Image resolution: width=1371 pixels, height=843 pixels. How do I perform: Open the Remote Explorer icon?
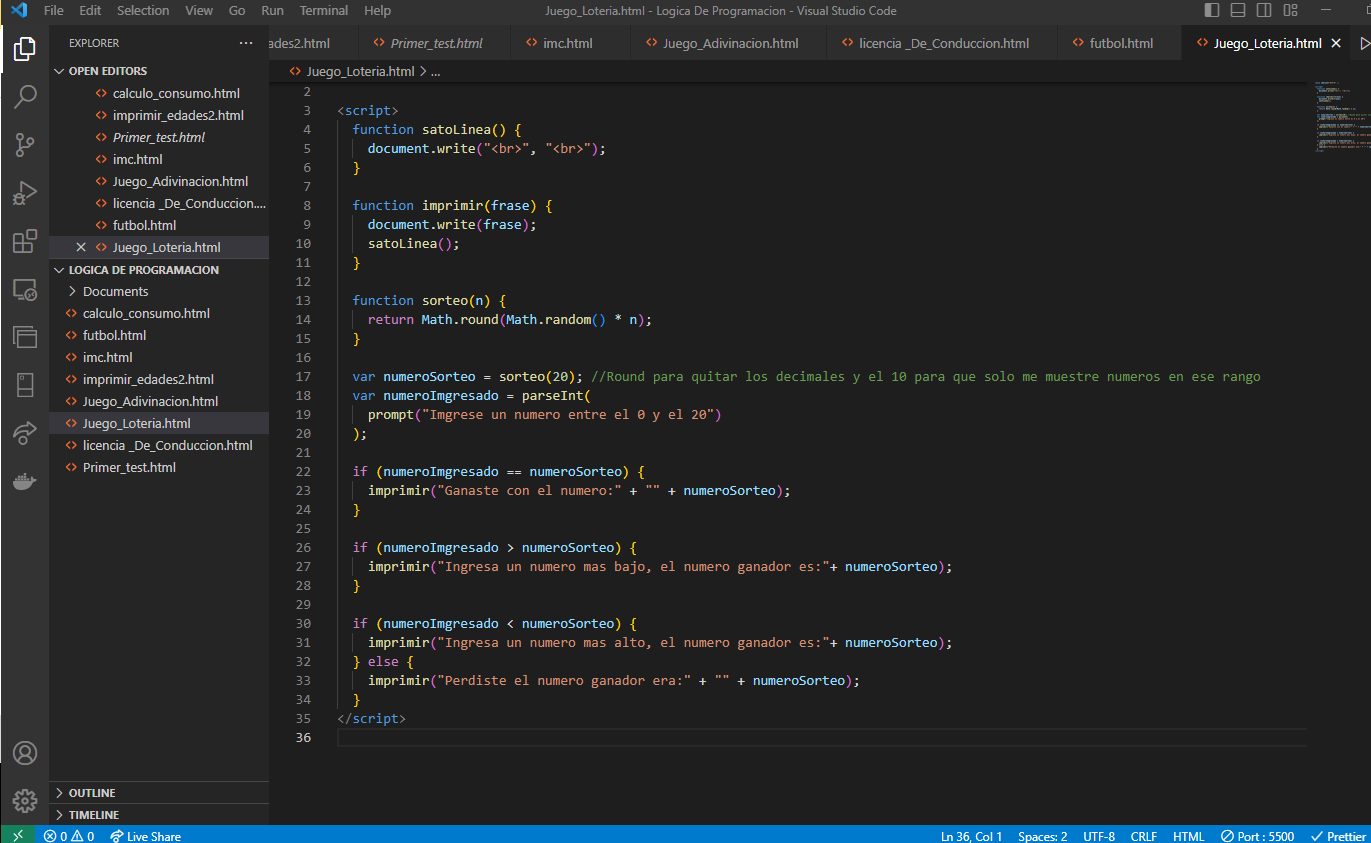click(25, 290)
